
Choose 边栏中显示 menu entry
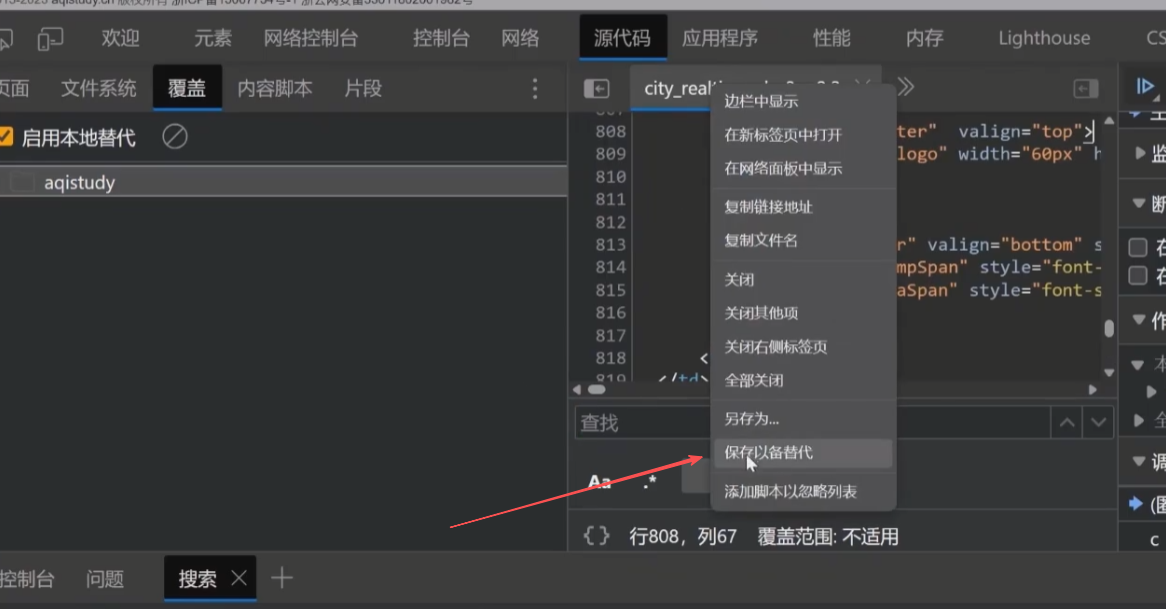tap(802, 101)
